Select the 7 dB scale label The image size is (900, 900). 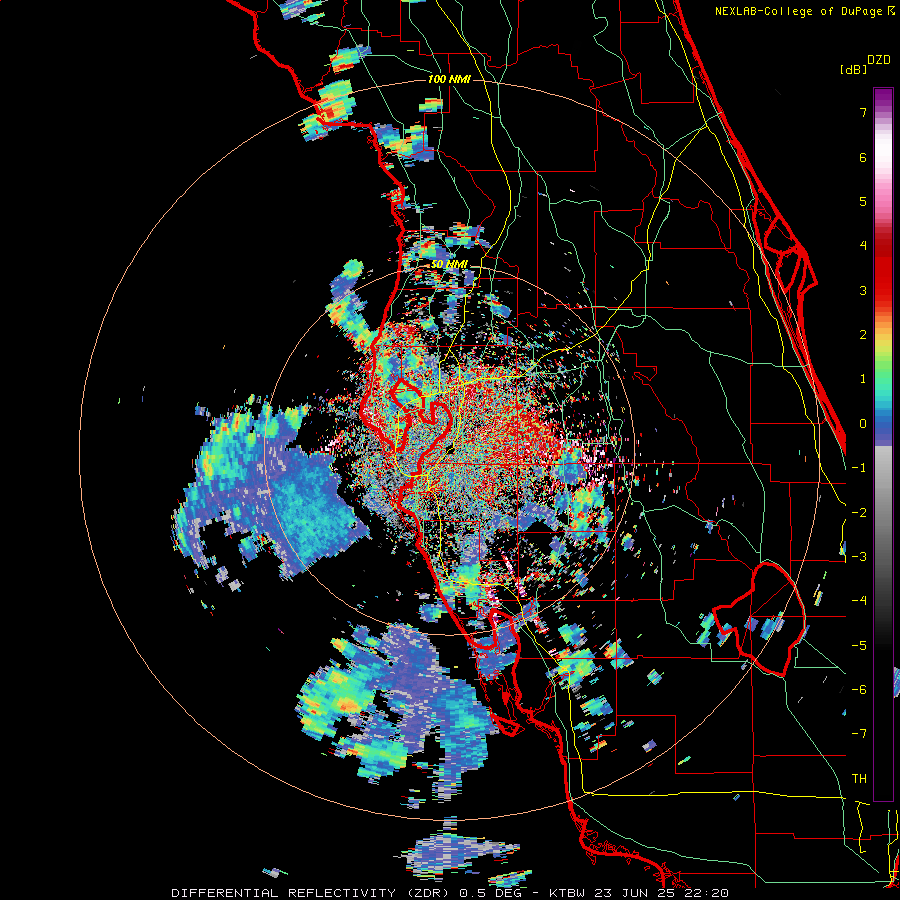[863, 112]
